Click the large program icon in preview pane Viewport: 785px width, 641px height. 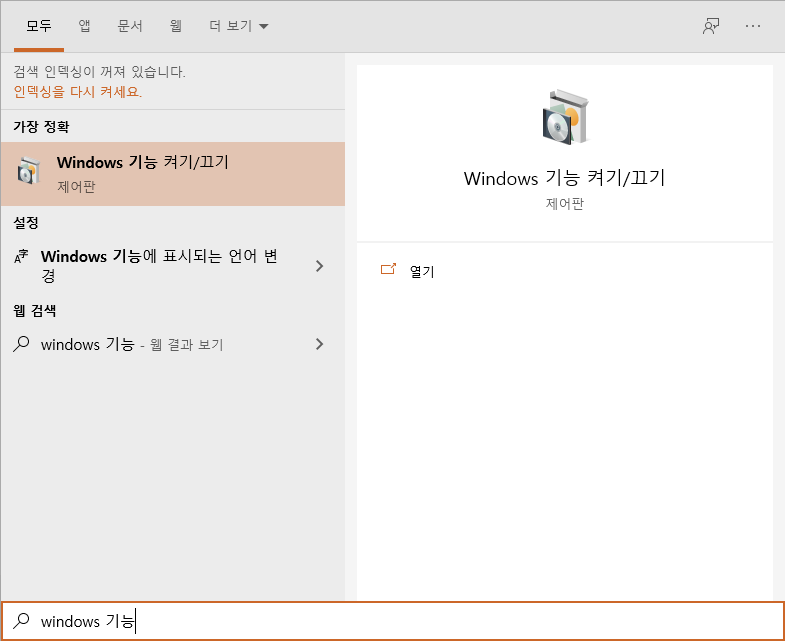[x=565, y=117]
